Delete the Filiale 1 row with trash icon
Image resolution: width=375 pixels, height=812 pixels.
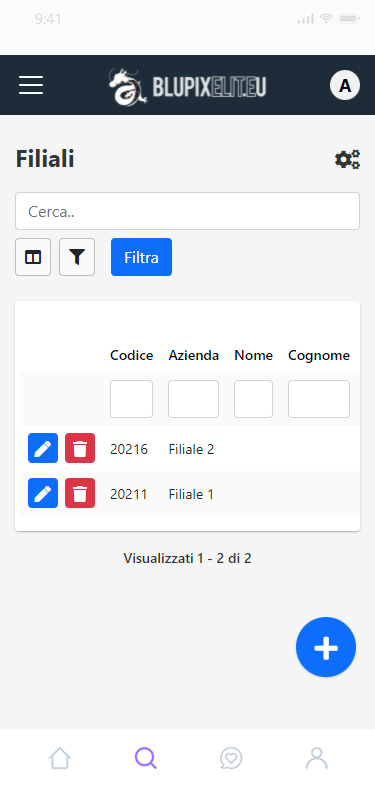tap(80, 494)
